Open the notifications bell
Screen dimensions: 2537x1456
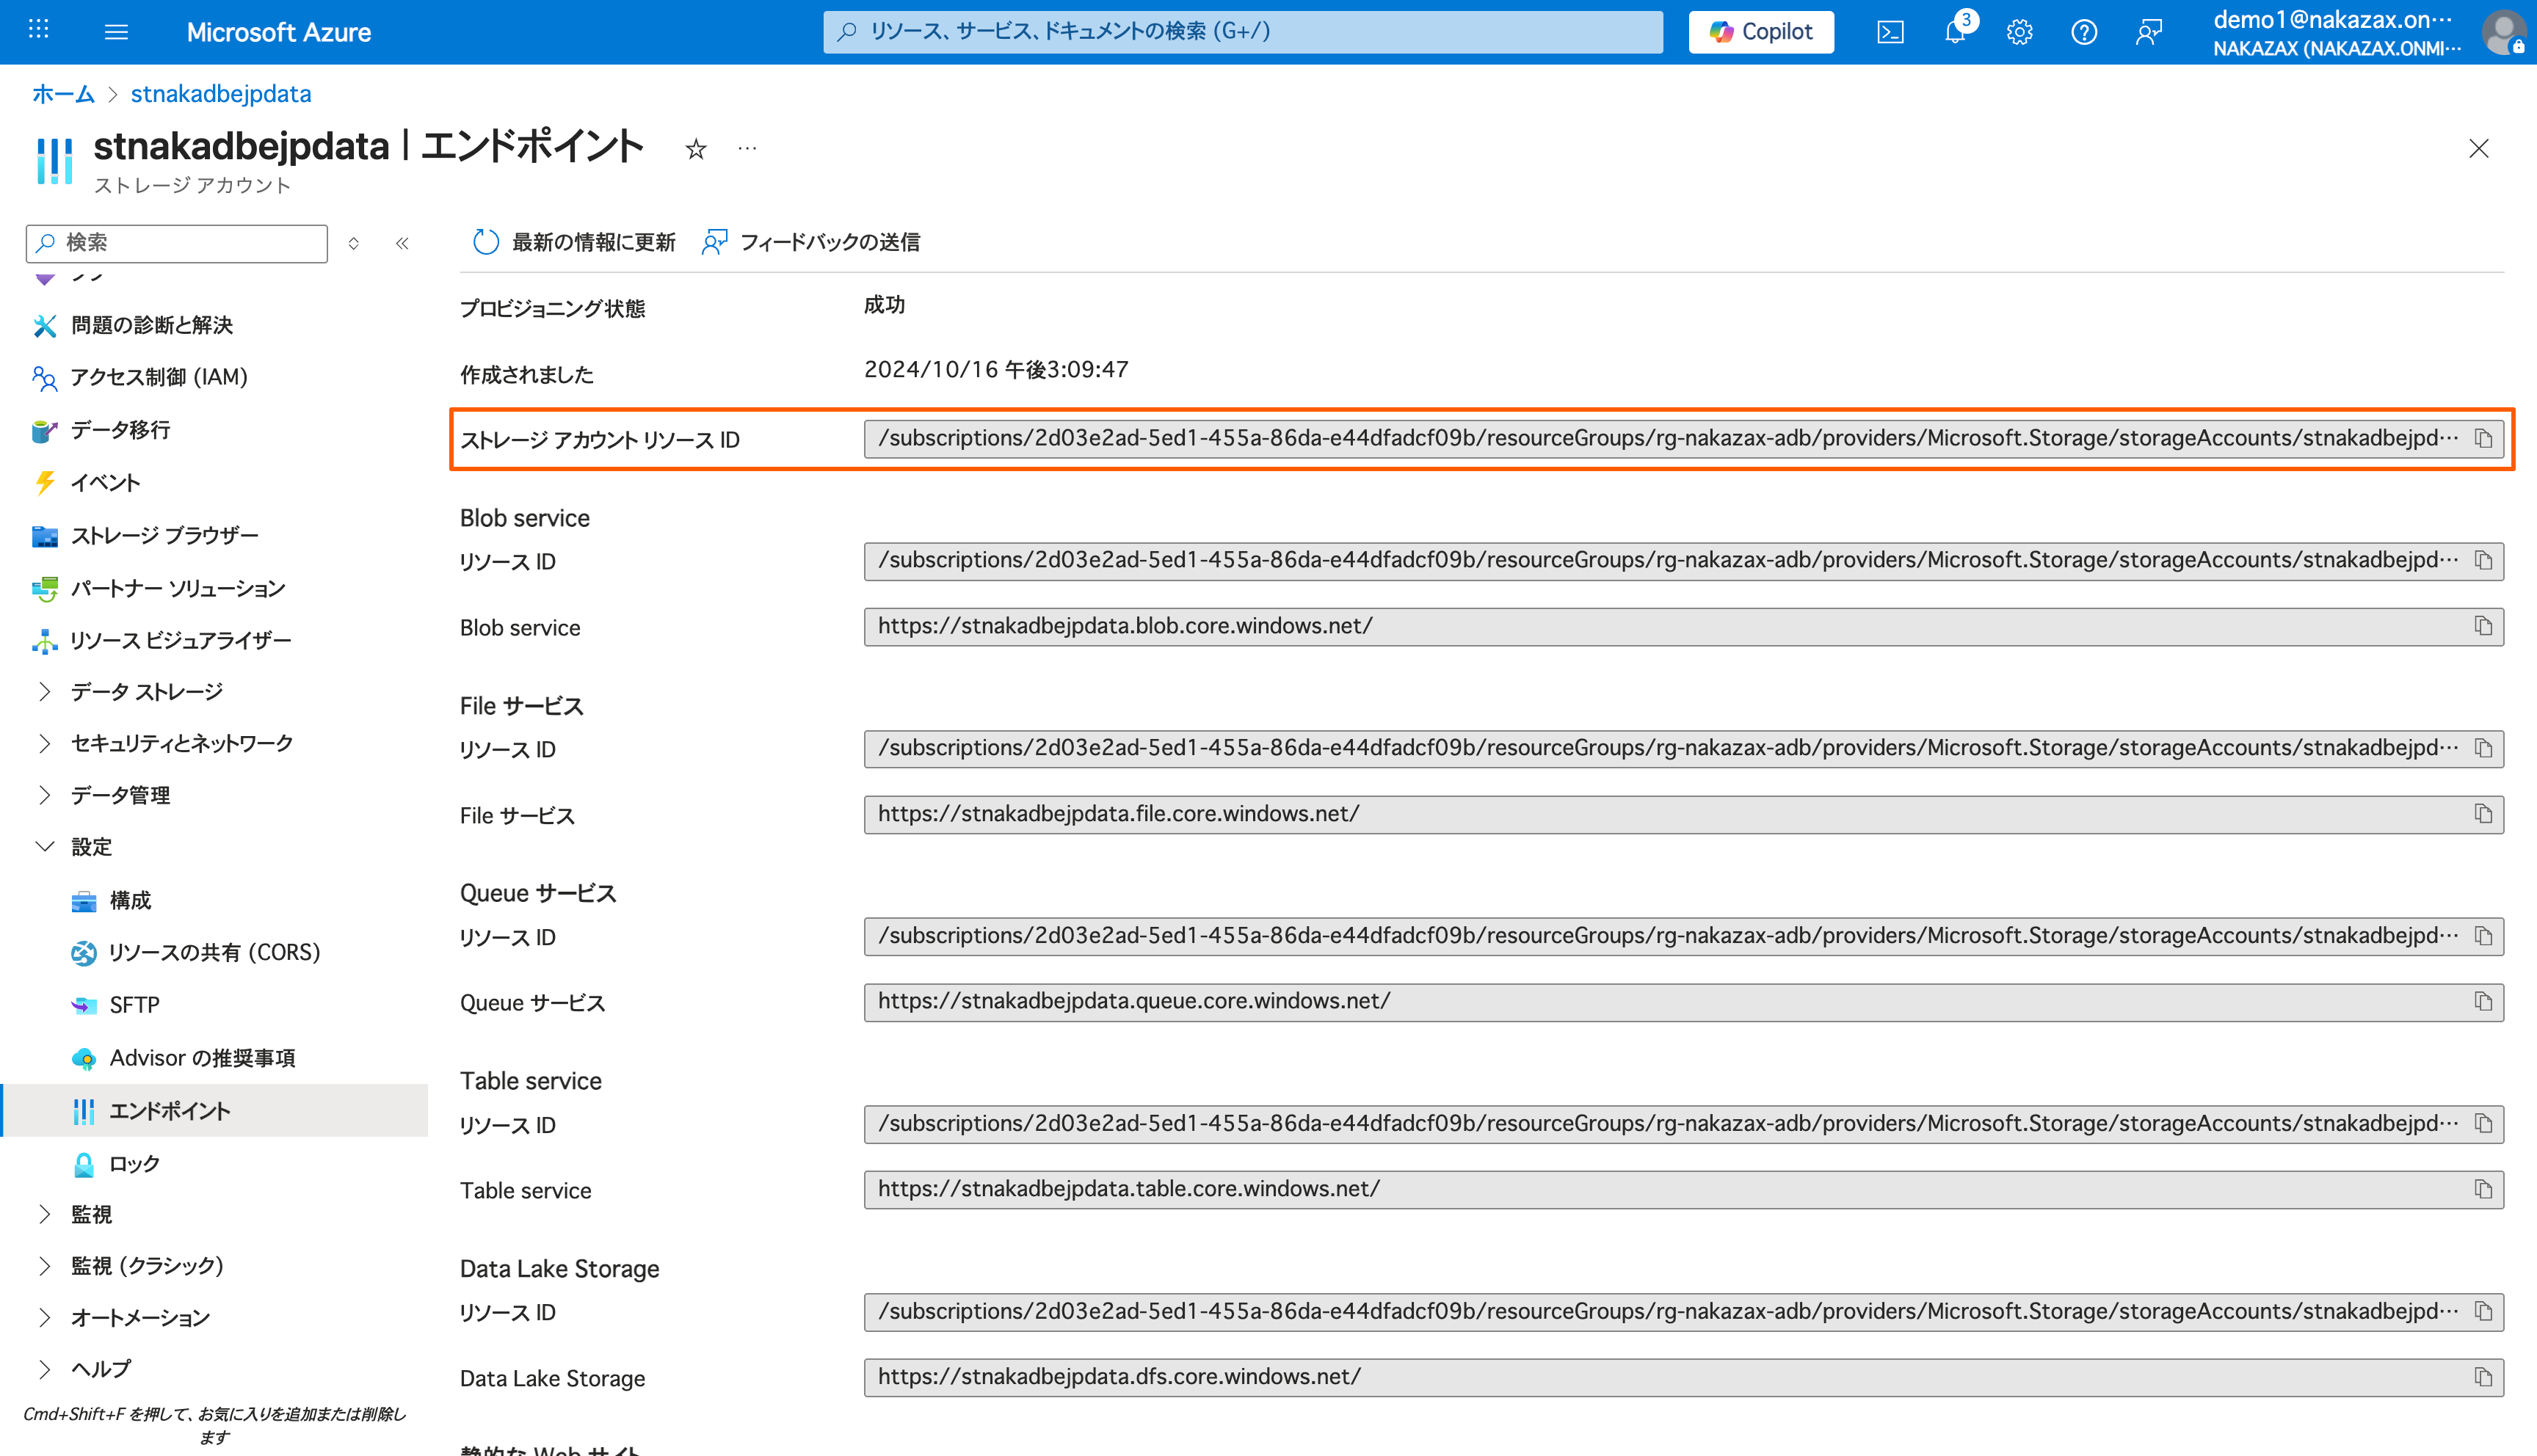pyautogui.click(x=1954, y=32)
